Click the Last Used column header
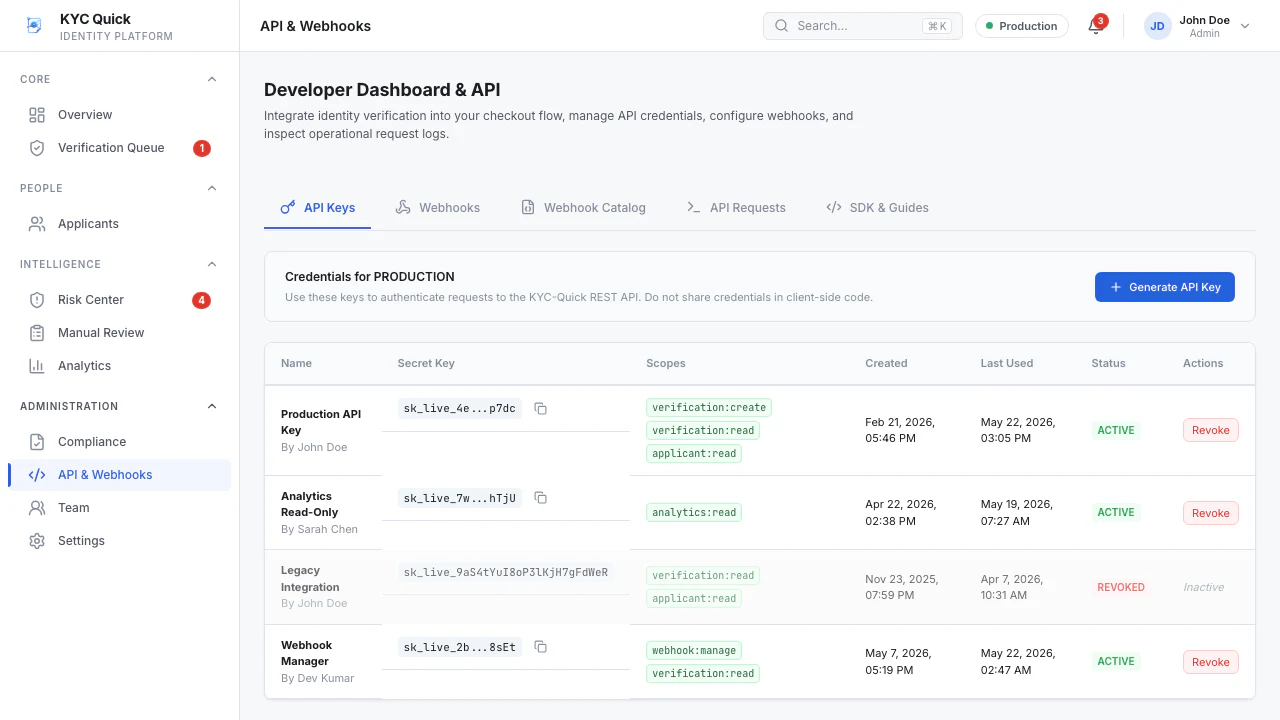The height and width of the screenshot is (720, 1280). 1007,364
